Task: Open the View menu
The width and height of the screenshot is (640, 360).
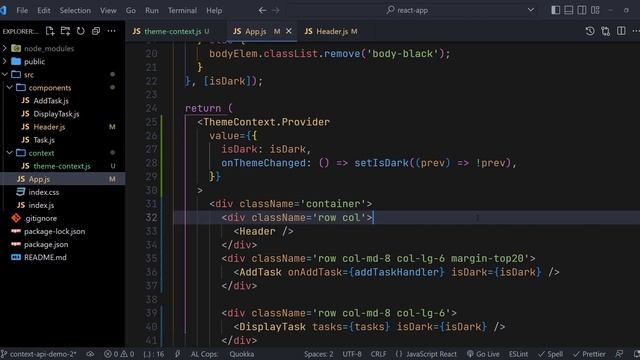Action: click(x=108, y=10)
